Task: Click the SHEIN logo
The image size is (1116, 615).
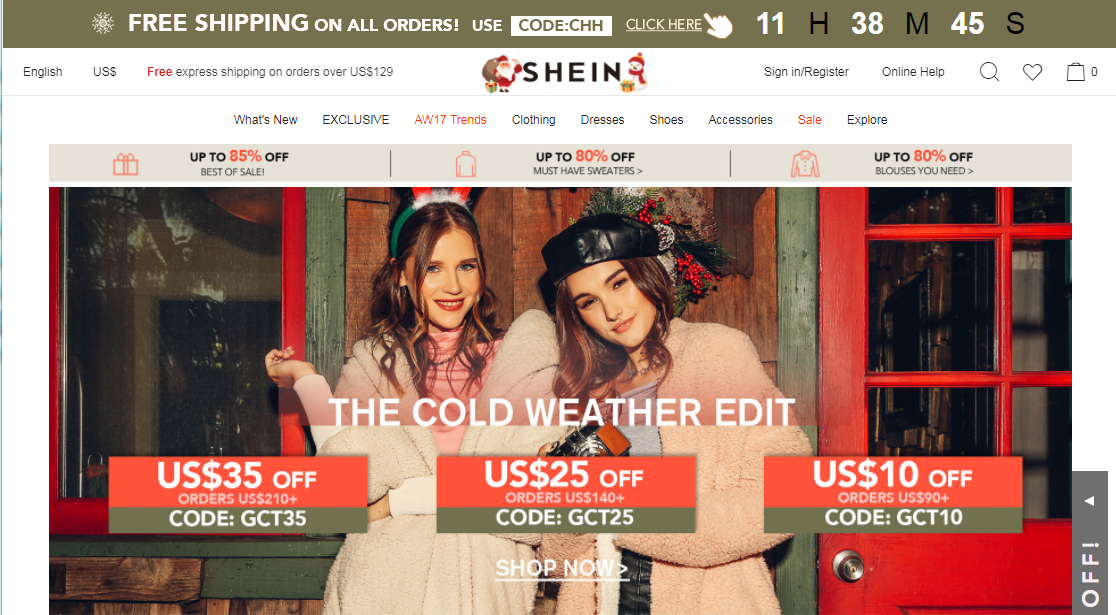Action: [x=565, y=72]
